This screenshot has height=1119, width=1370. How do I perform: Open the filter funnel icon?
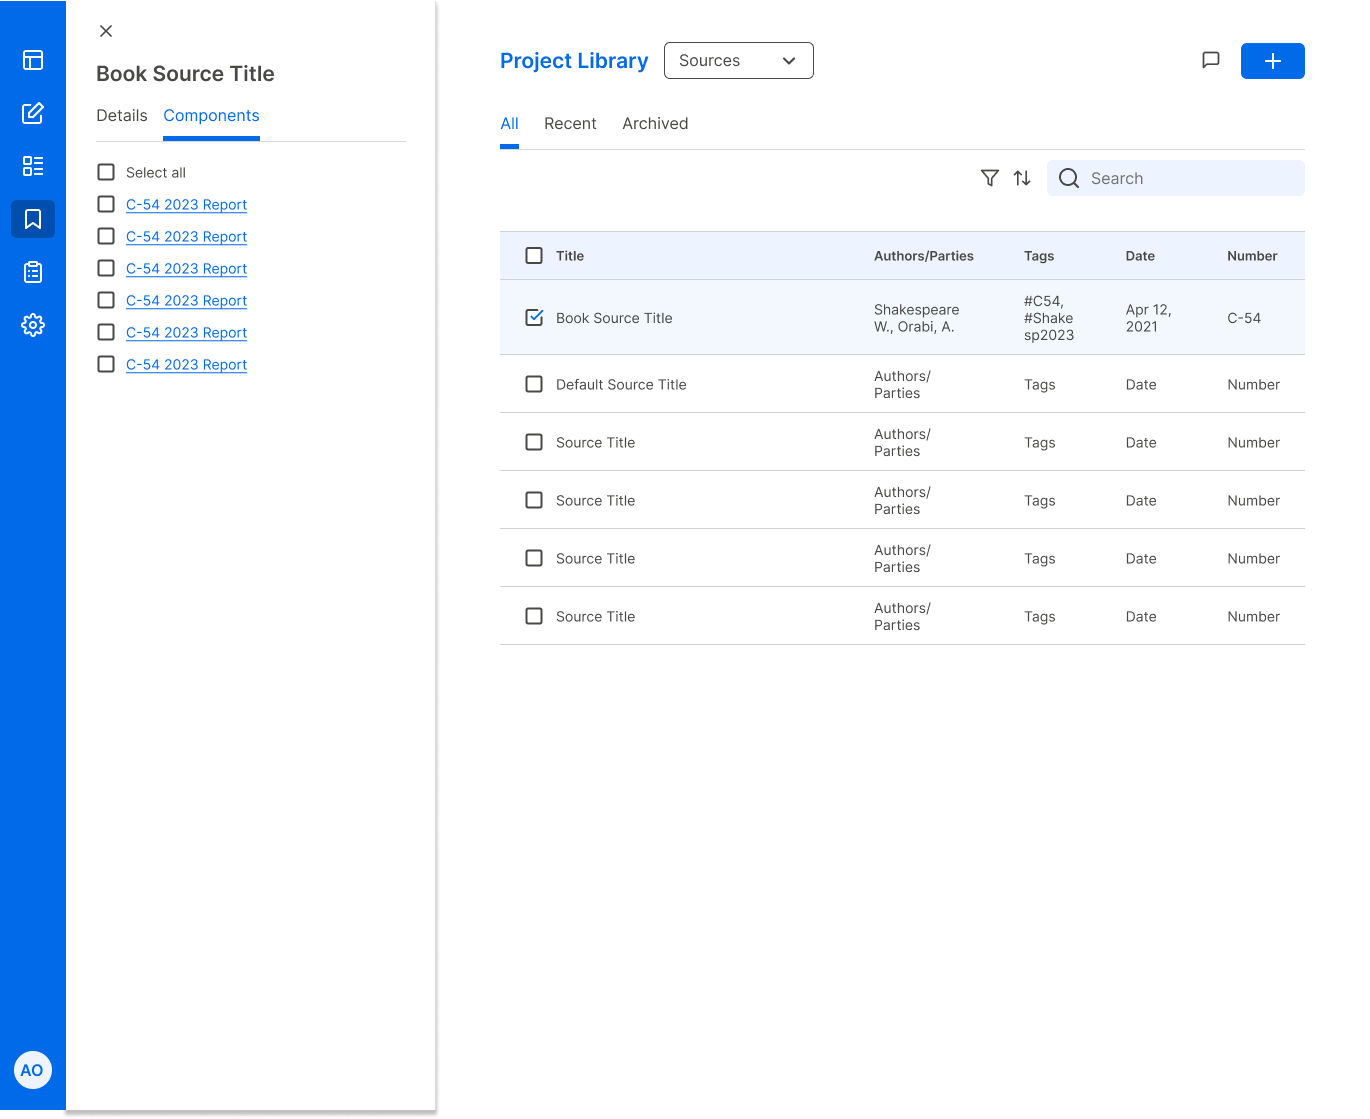[990, 178]
